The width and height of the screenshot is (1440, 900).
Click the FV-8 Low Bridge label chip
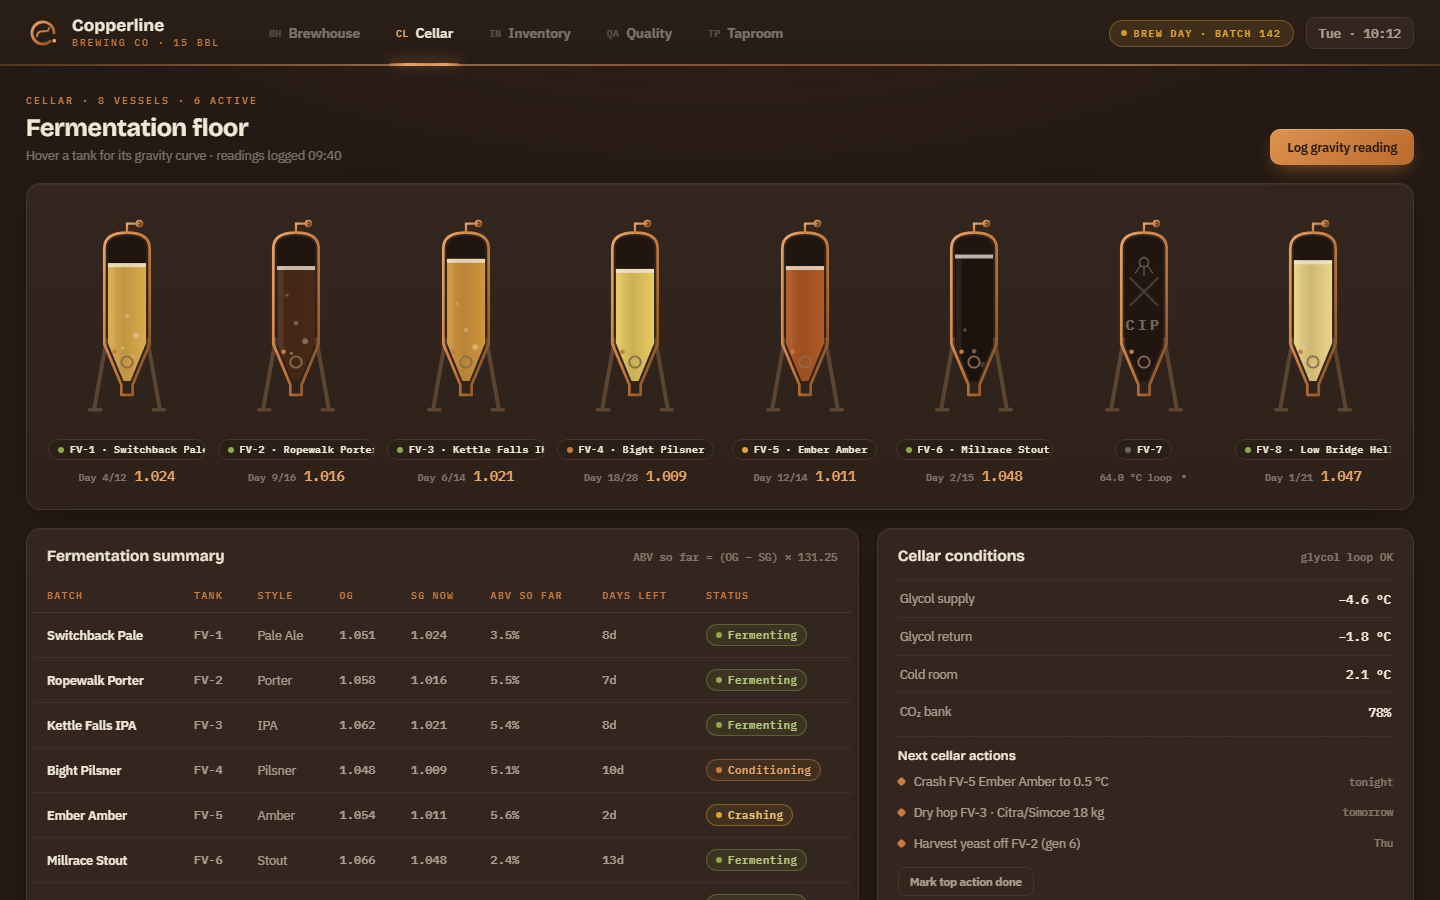[x=1313, y=450]
